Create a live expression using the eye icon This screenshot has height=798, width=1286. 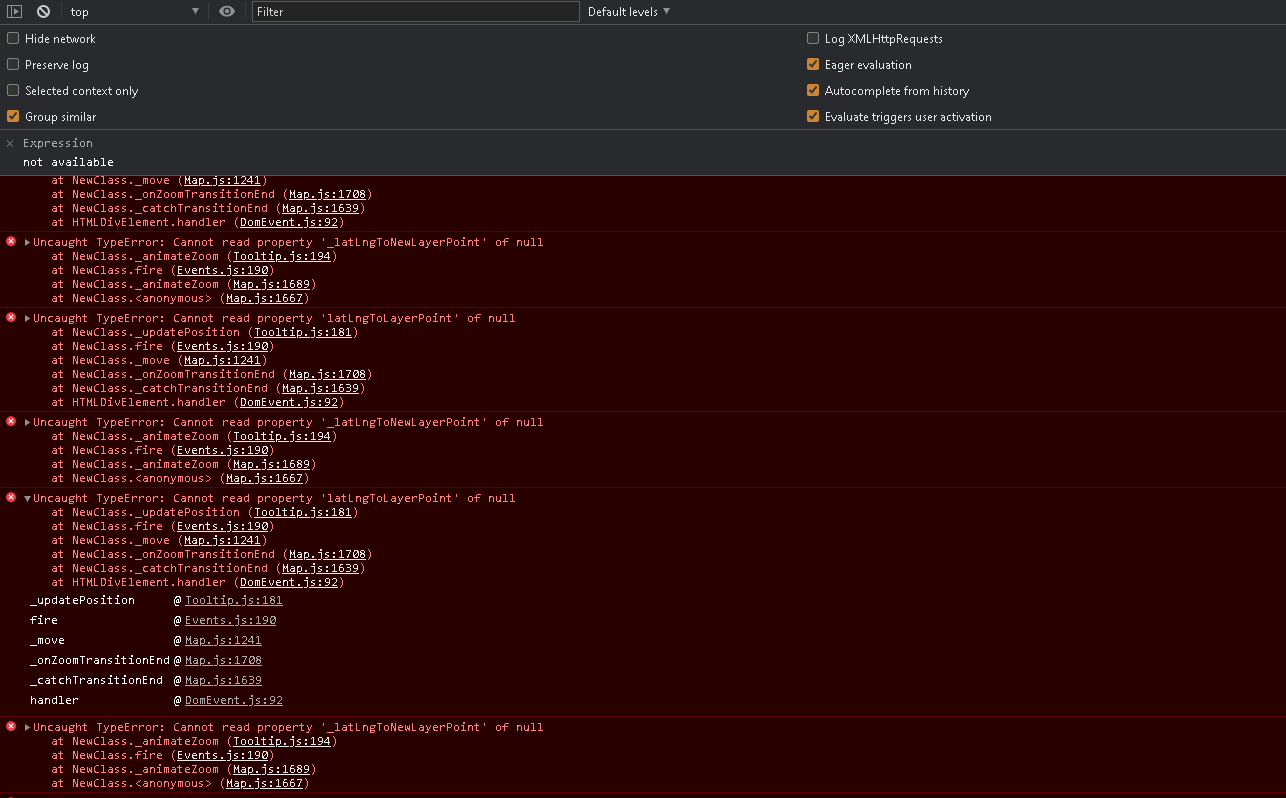coord(227,11)
